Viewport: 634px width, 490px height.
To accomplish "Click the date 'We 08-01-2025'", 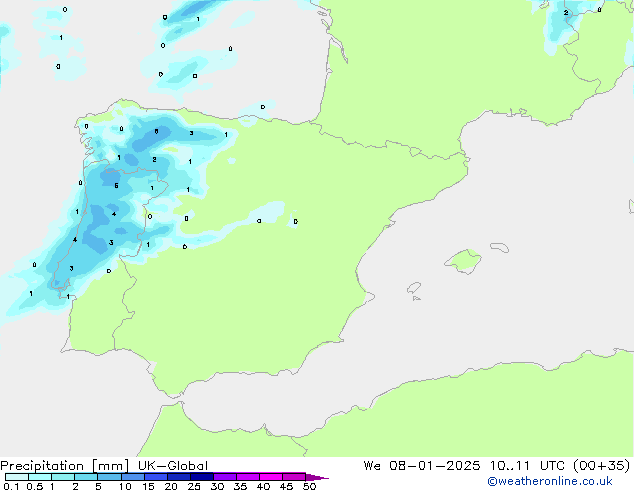I will [422, 466].
